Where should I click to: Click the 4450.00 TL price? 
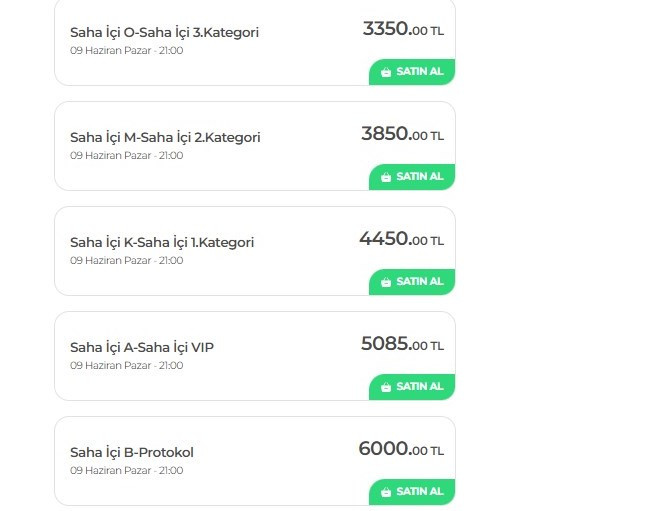pyautogui.click(x=401, y=239)
